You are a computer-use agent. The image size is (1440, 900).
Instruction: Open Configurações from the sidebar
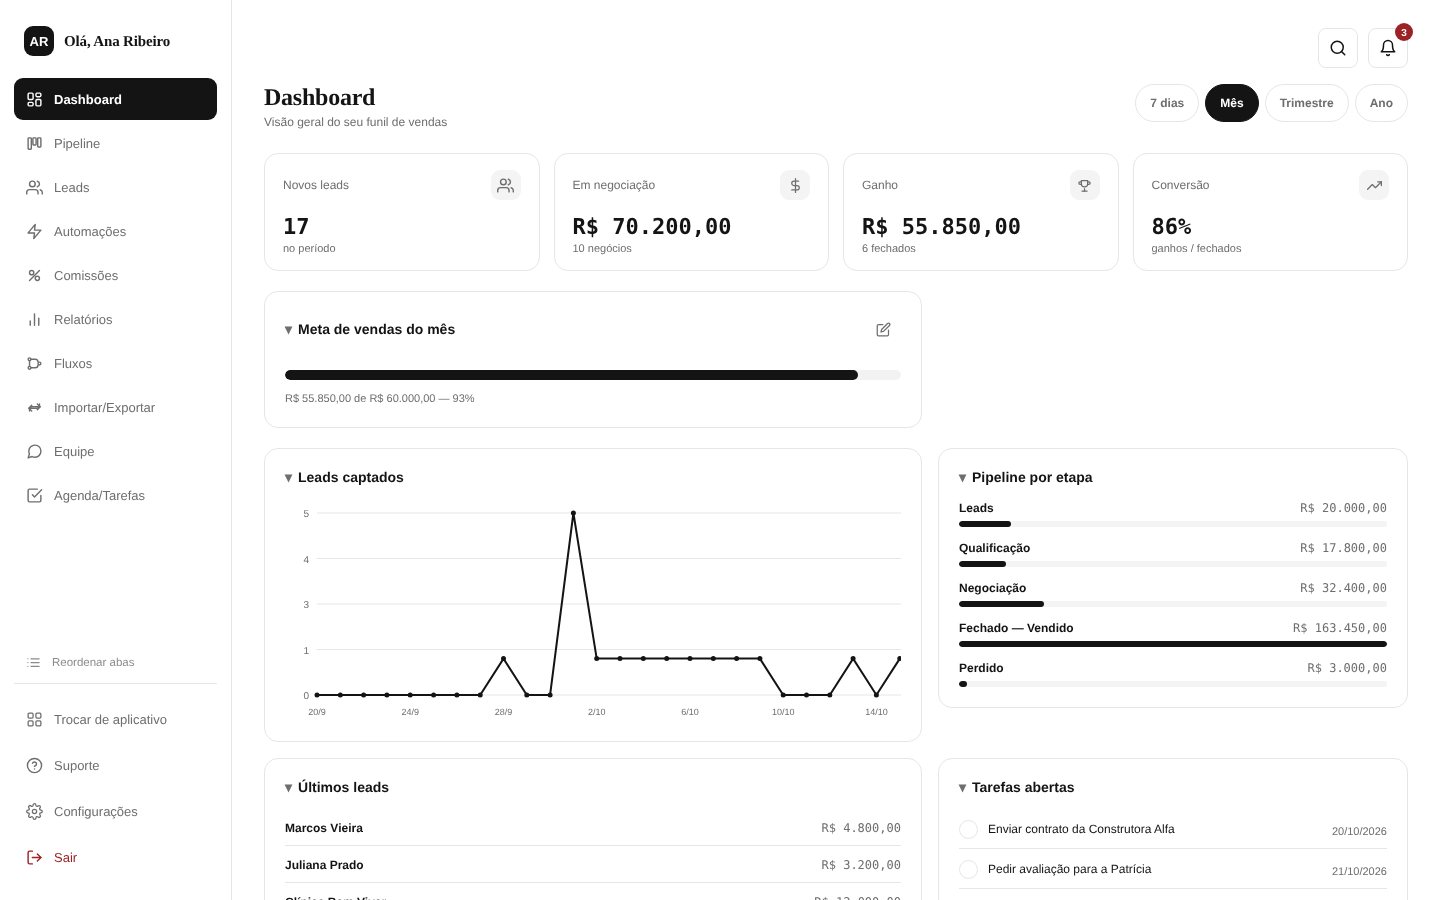click(x=115, y=811)
